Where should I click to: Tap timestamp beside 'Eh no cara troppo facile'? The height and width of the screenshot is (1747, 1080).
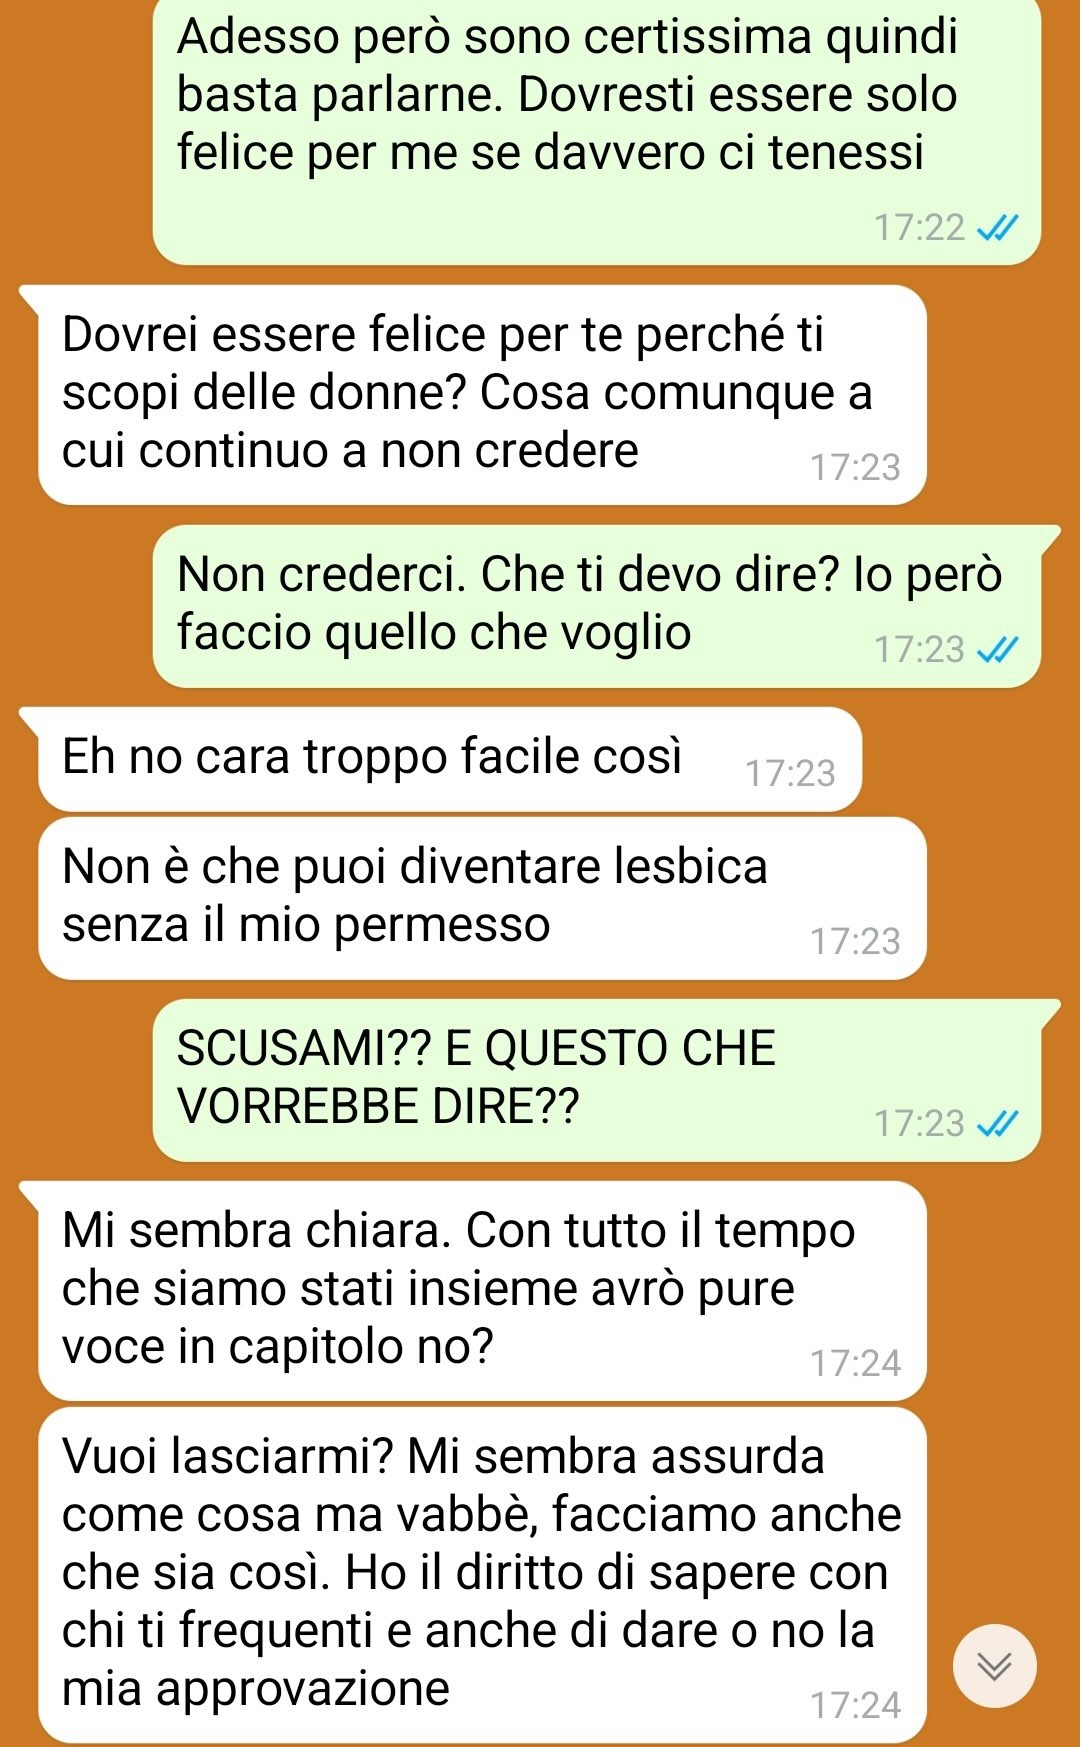click(790, 774)
